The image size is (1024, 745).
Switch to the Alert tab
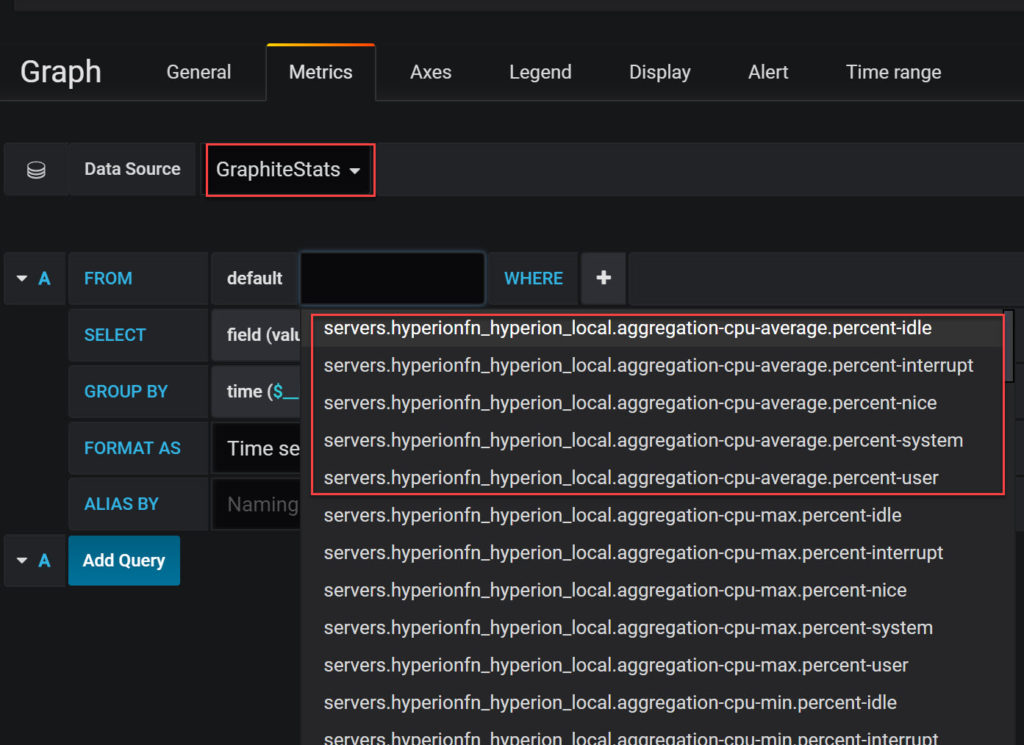(x=768, y=72)
